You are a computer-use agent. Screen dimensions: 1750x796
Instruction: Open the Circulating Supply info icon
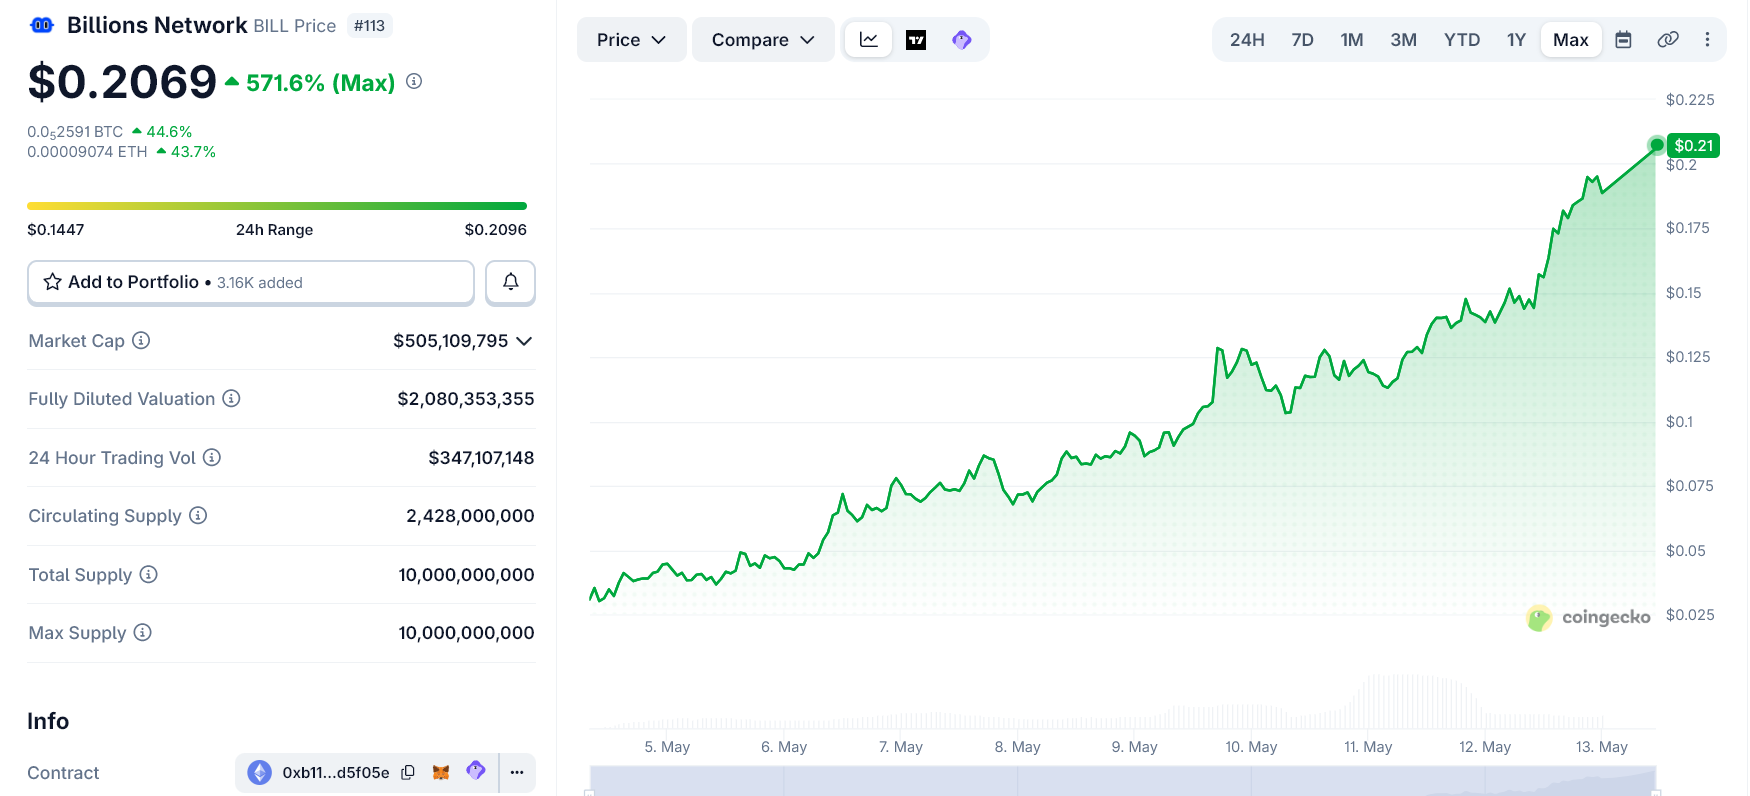pos(198,515)
